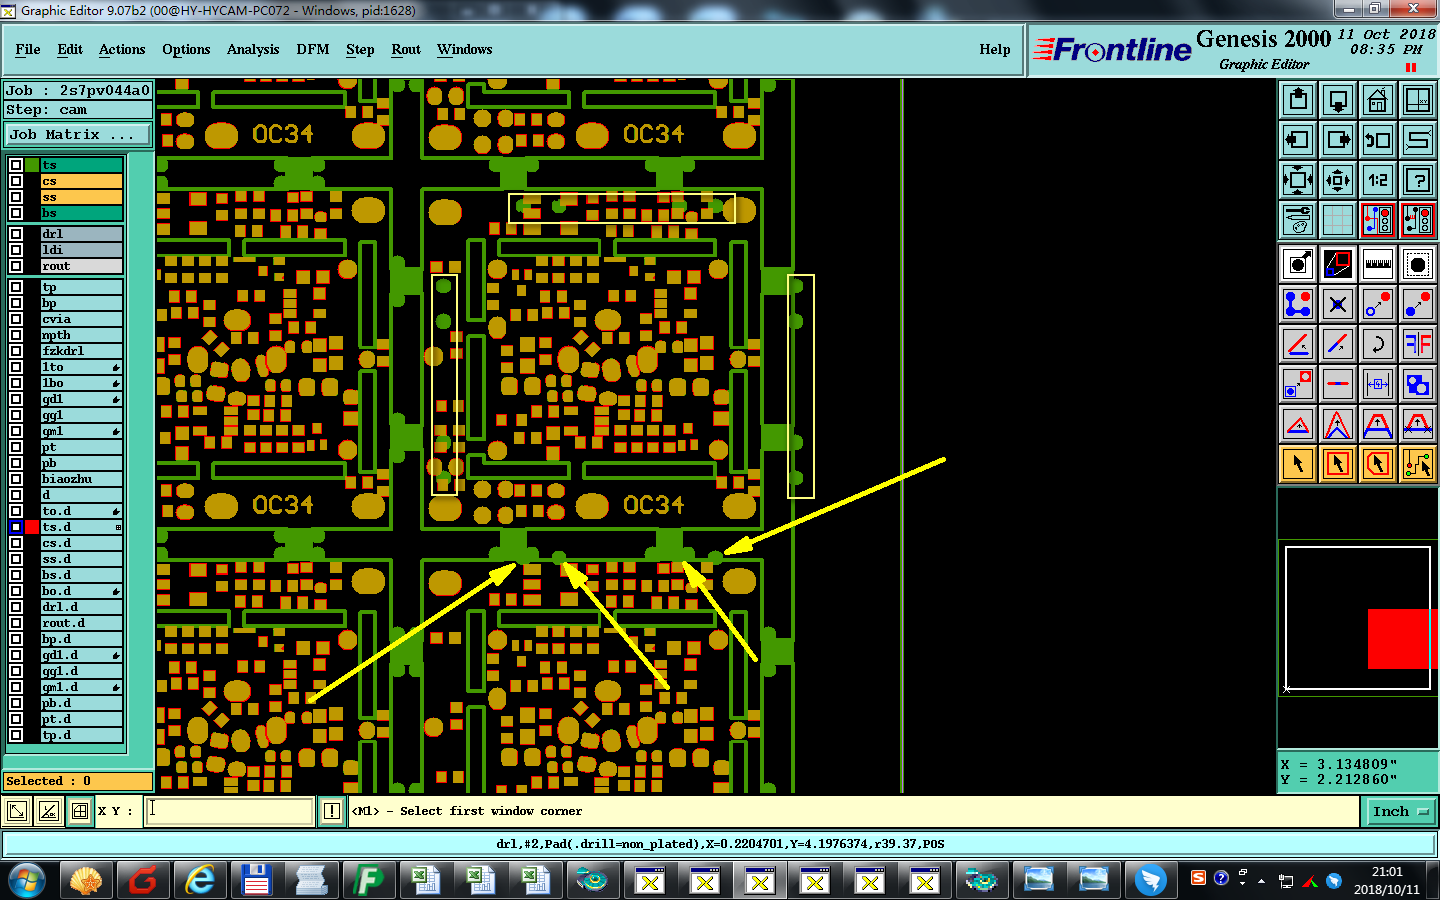Open the Inch units dropdown
The width and height of the screenshot is (1440, 900).
[1401, 811]
